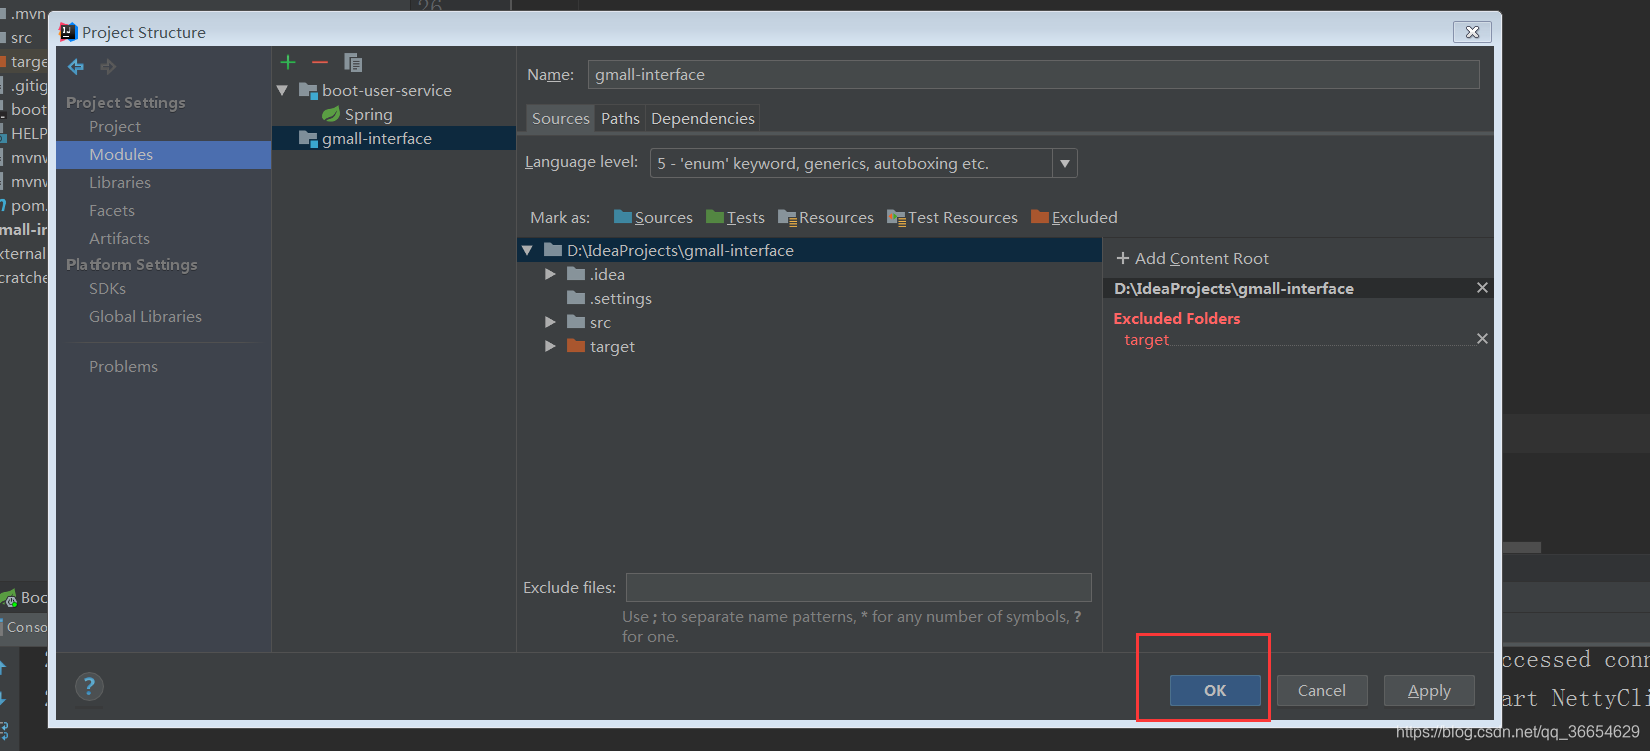Open Global Libraries settings
This screenshot has width=1650, height=751.
[x=145, y=316]
